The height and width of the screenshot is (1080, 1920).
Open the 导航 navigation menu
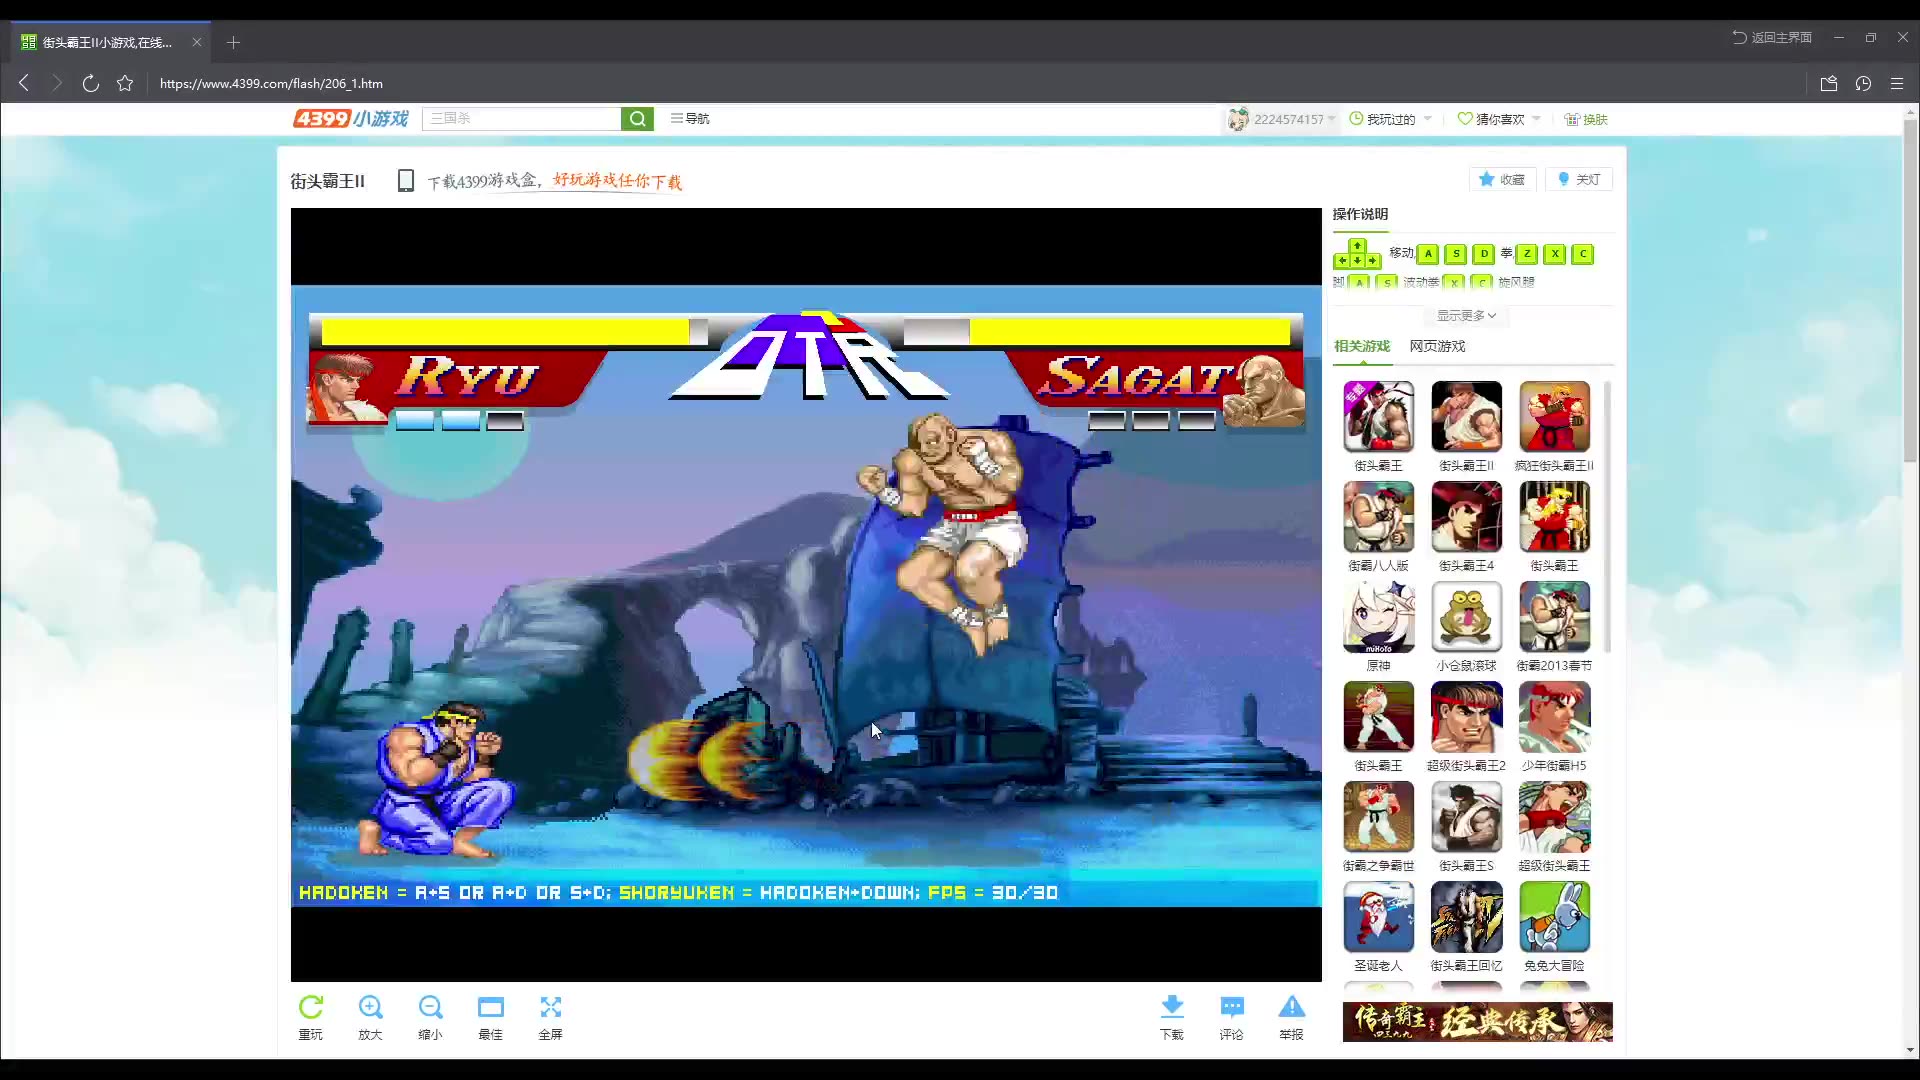(x=690, y=118)
